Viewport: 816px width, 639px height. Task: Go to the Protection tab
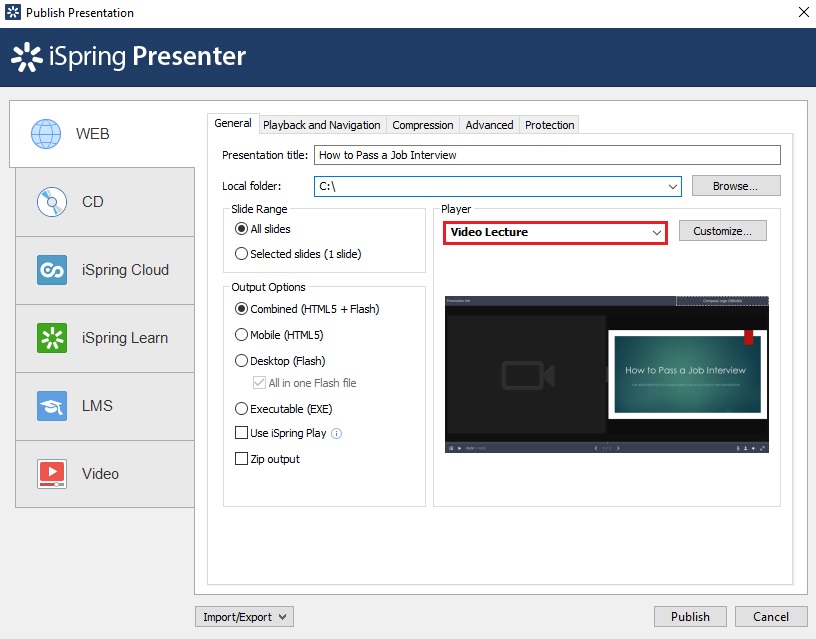pyautogui.click(x=550, y=125)
